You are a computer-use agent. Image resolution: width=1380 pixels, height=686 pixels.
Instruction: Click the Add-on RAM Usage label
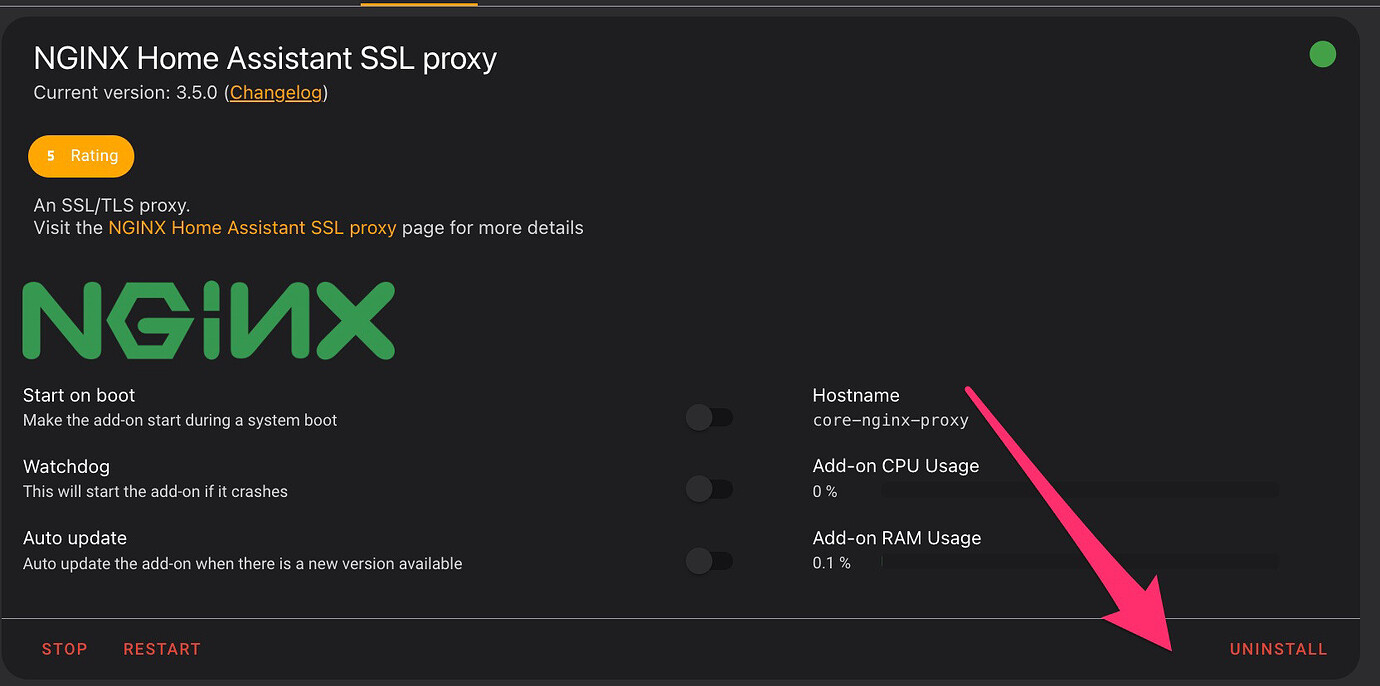[x=896, y=537]
